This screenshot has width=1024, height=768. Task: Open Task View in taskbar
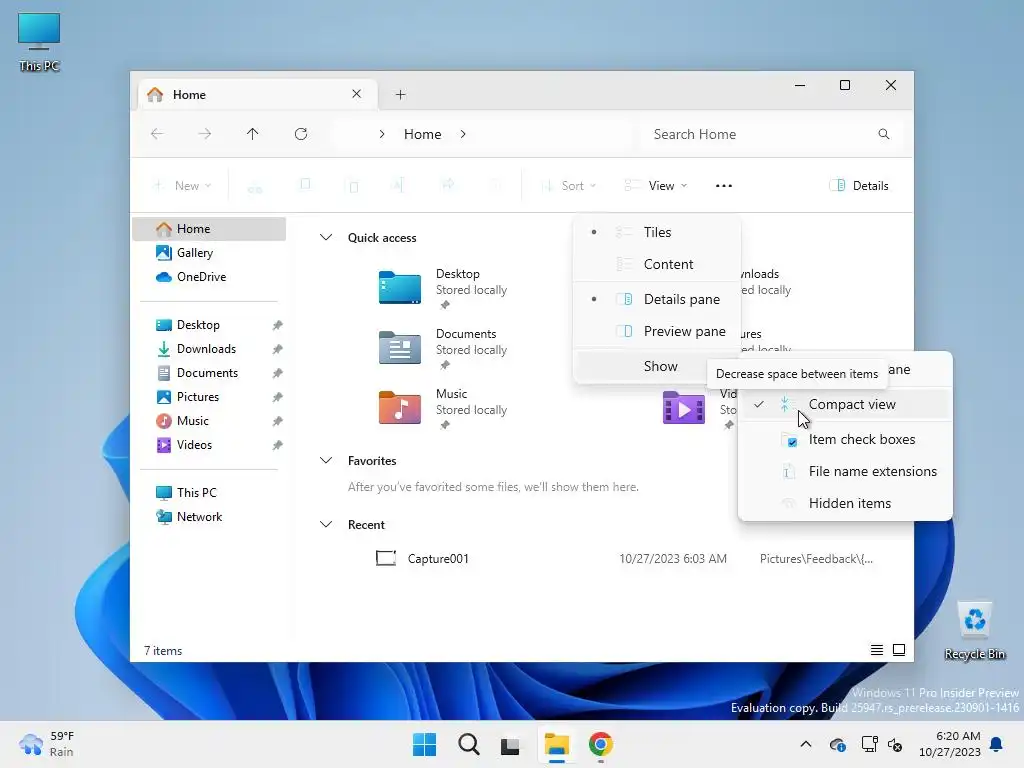pyautogui.click(x=510, y=744)
